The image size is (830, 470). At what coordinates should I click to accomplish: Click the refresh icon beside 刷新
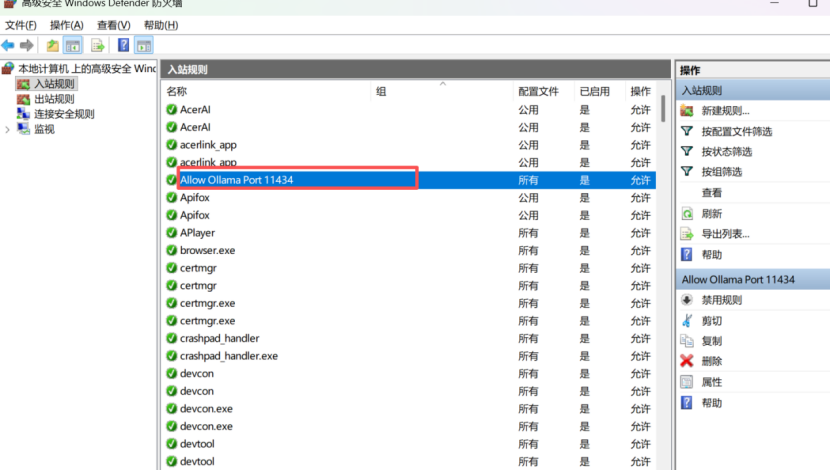(x=687, y=213)
